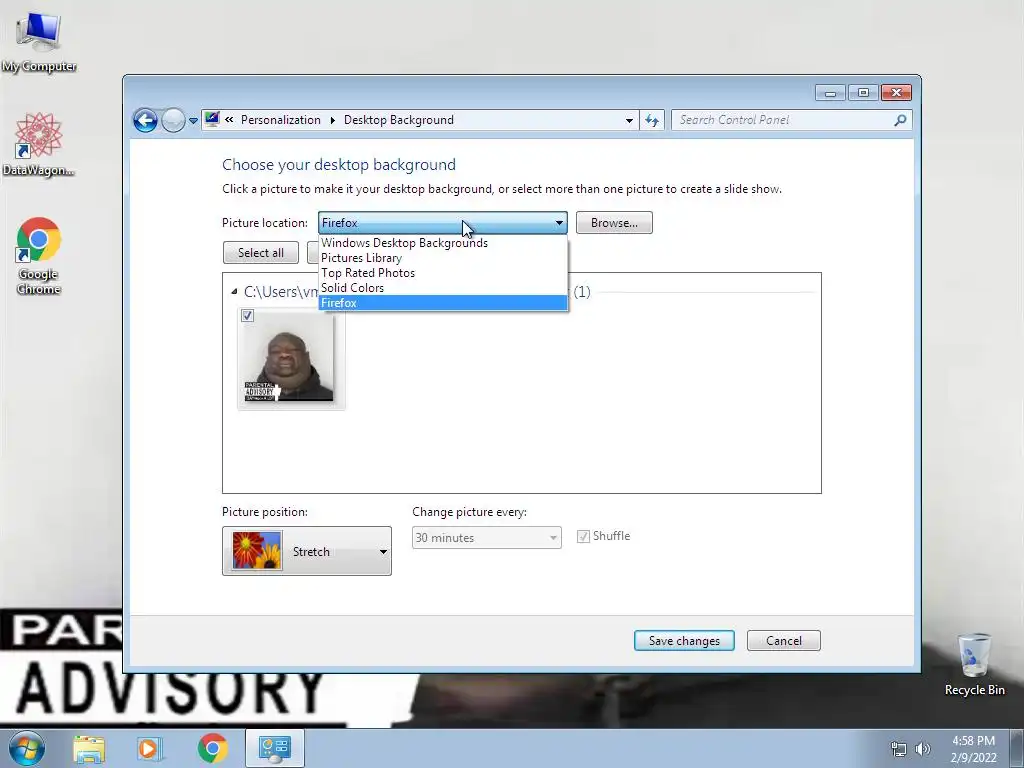This screenshot has height=768, width=1024.
Task: Collapse the C:\Users folder group triangle
Action: 234,292
